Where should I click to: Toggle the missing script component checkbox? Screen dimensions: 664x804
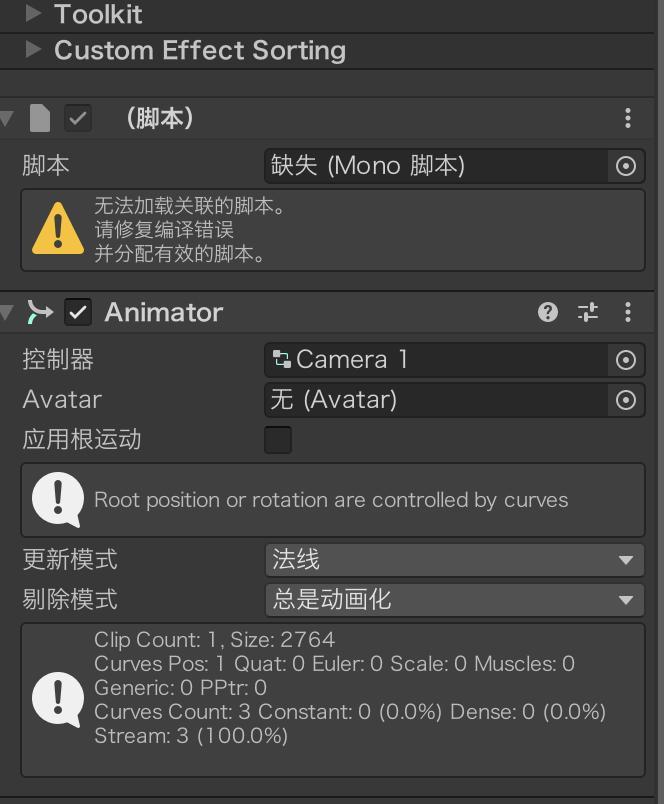point(78,118)
